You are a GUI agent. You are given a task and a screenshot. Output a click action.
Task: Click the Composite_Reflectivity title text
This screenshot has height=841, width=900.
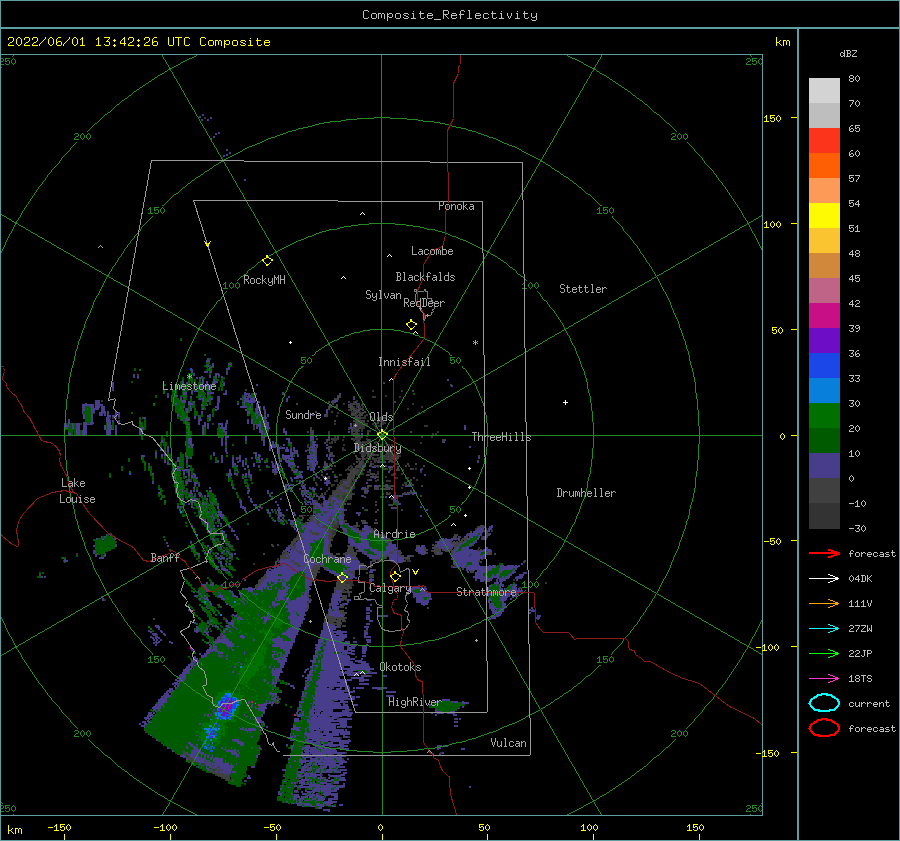click(449, 15)
